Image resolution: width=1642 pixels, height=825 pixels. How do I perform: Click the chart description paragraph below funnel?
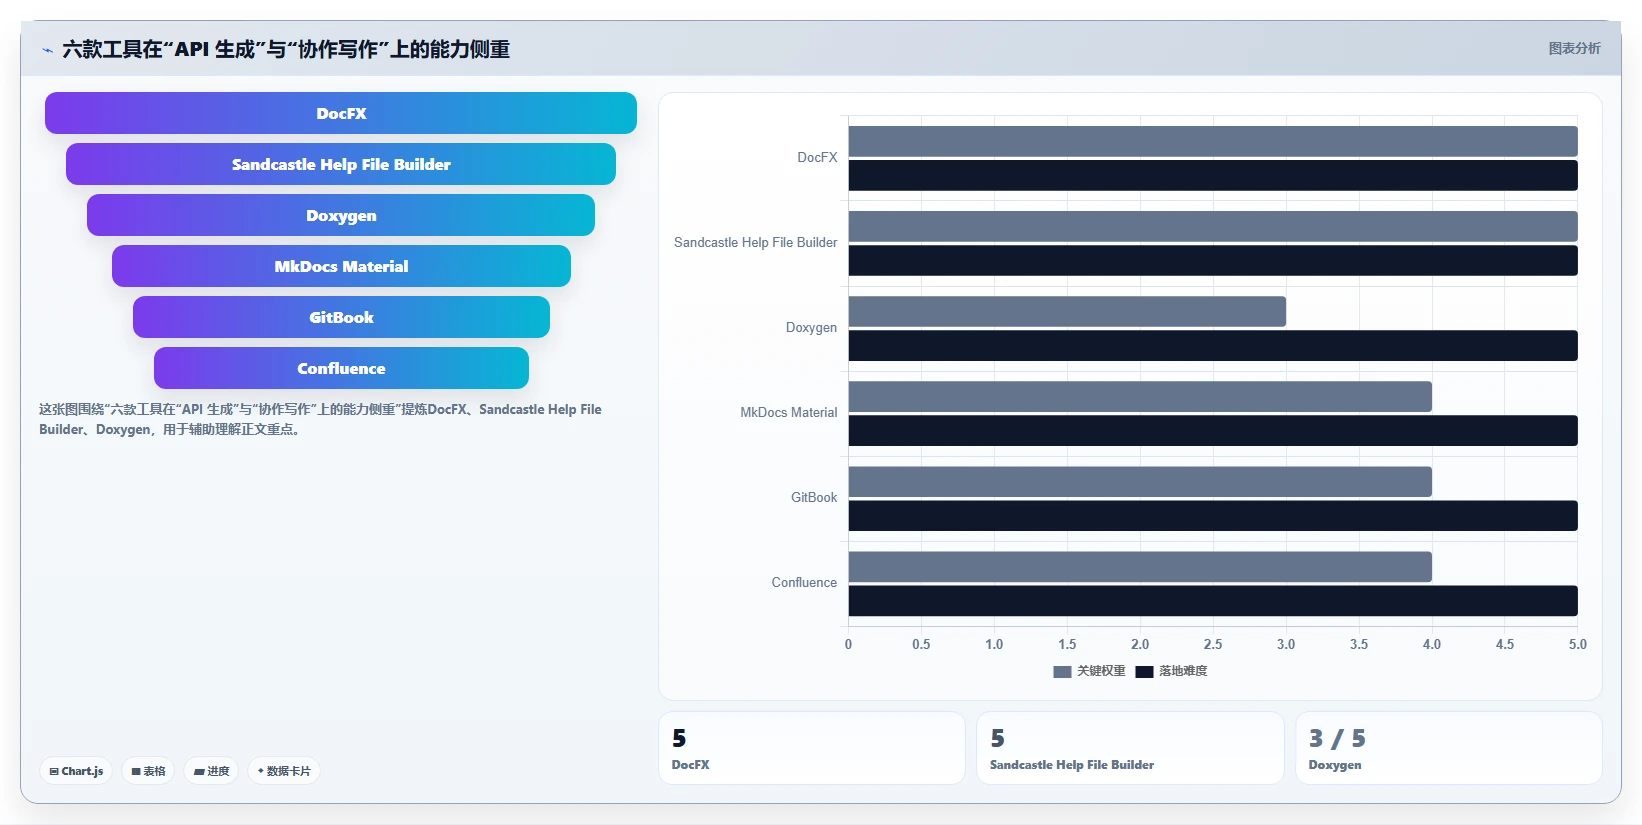(320, 419)
